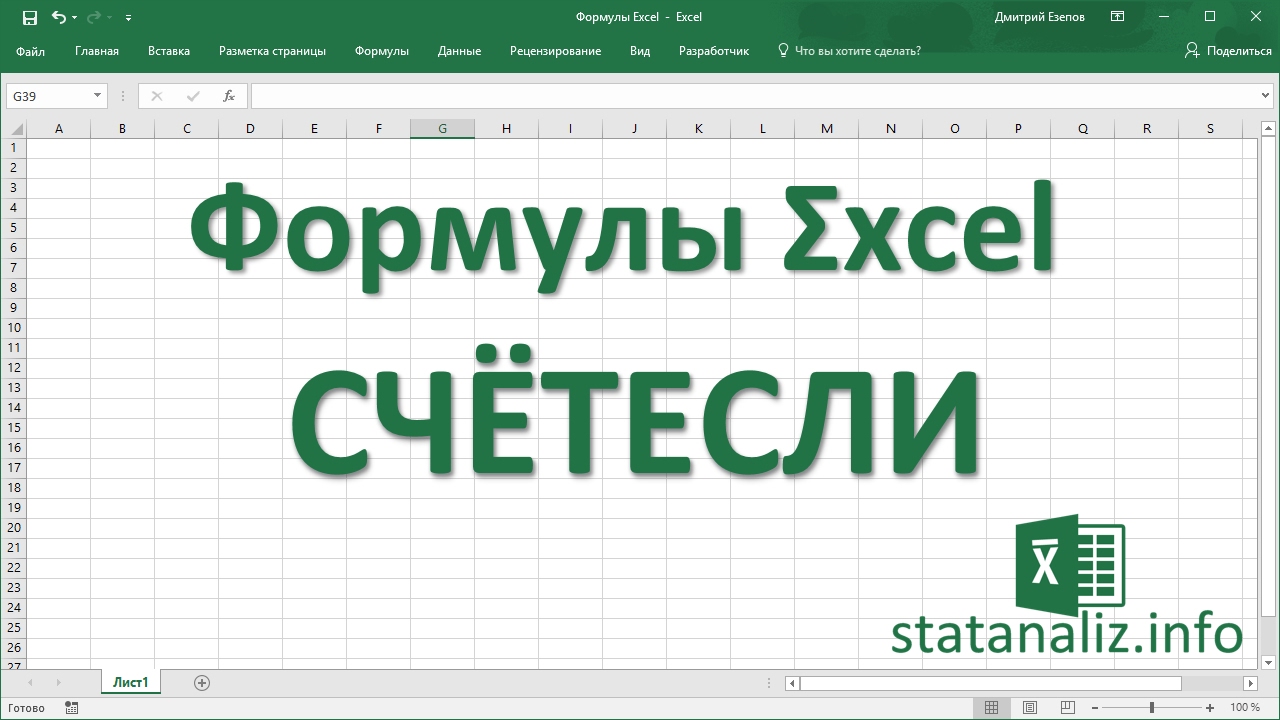The width and height of the screenshot is (1280, 720).
Task: Open Customize Quick Access Toolbar dropdown
Action: [129, 18]
